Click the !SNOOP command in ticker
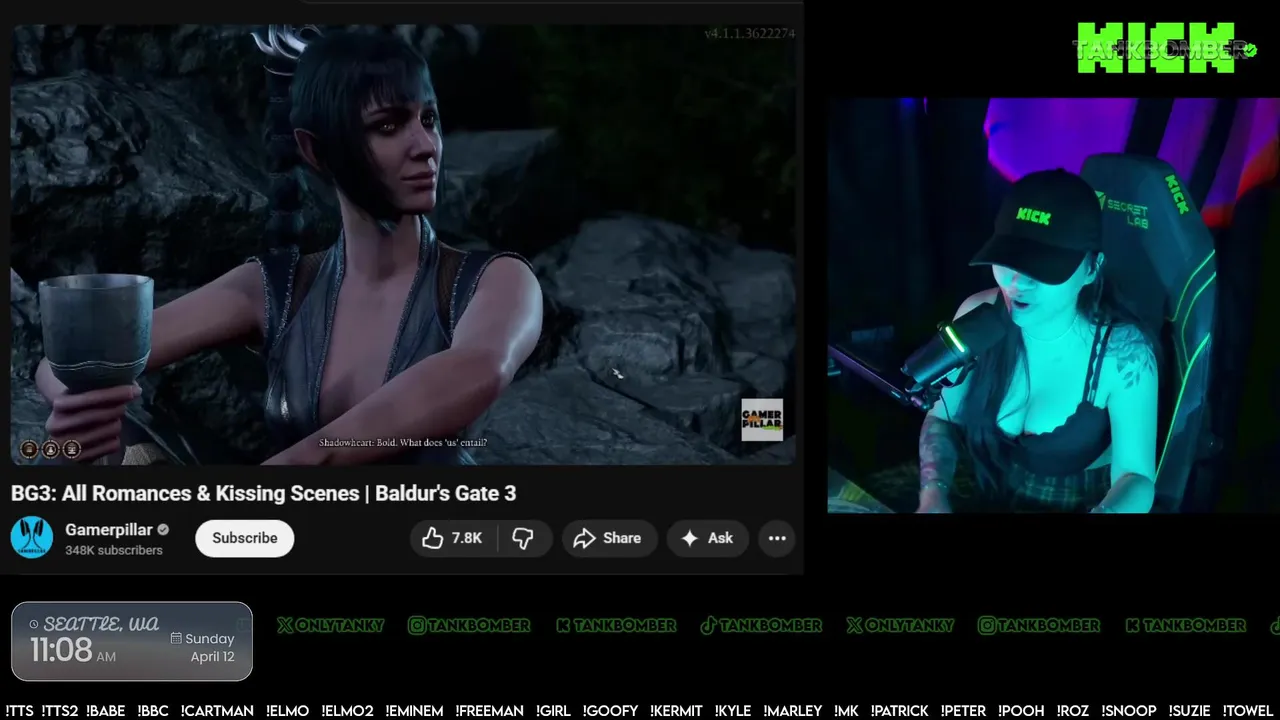Viewport: 1280px width, 720px height. 1130,711
